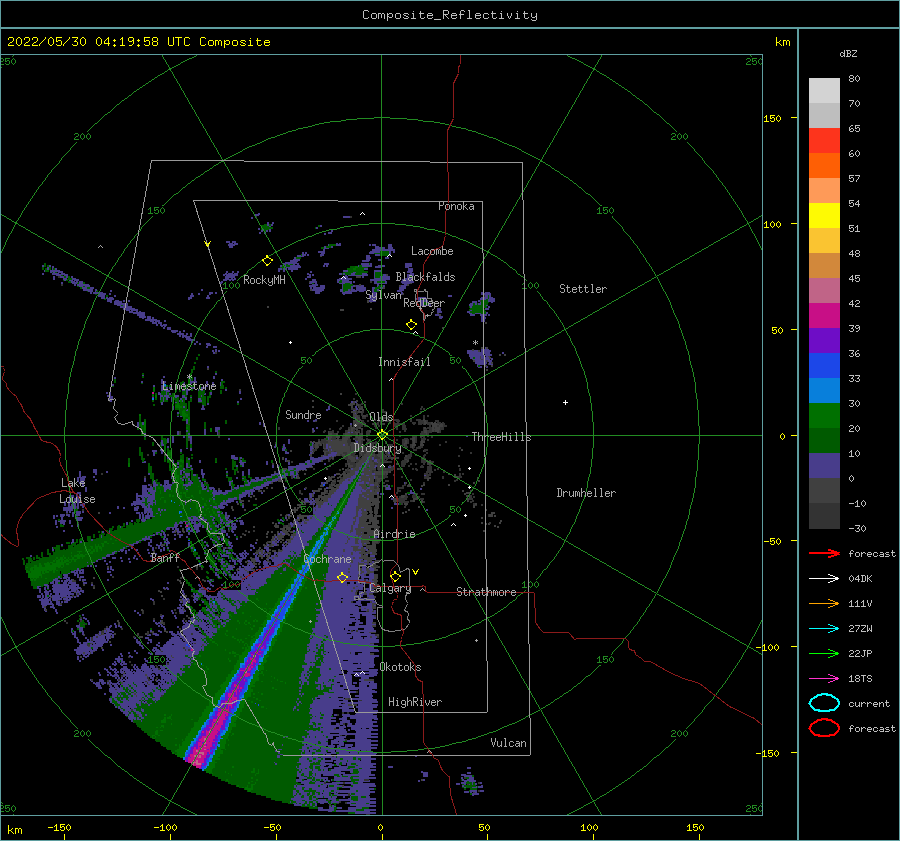This screenshot has width=900, height=841.
Task: Select the Stettler label on the map
Action: tap(583, 289)
